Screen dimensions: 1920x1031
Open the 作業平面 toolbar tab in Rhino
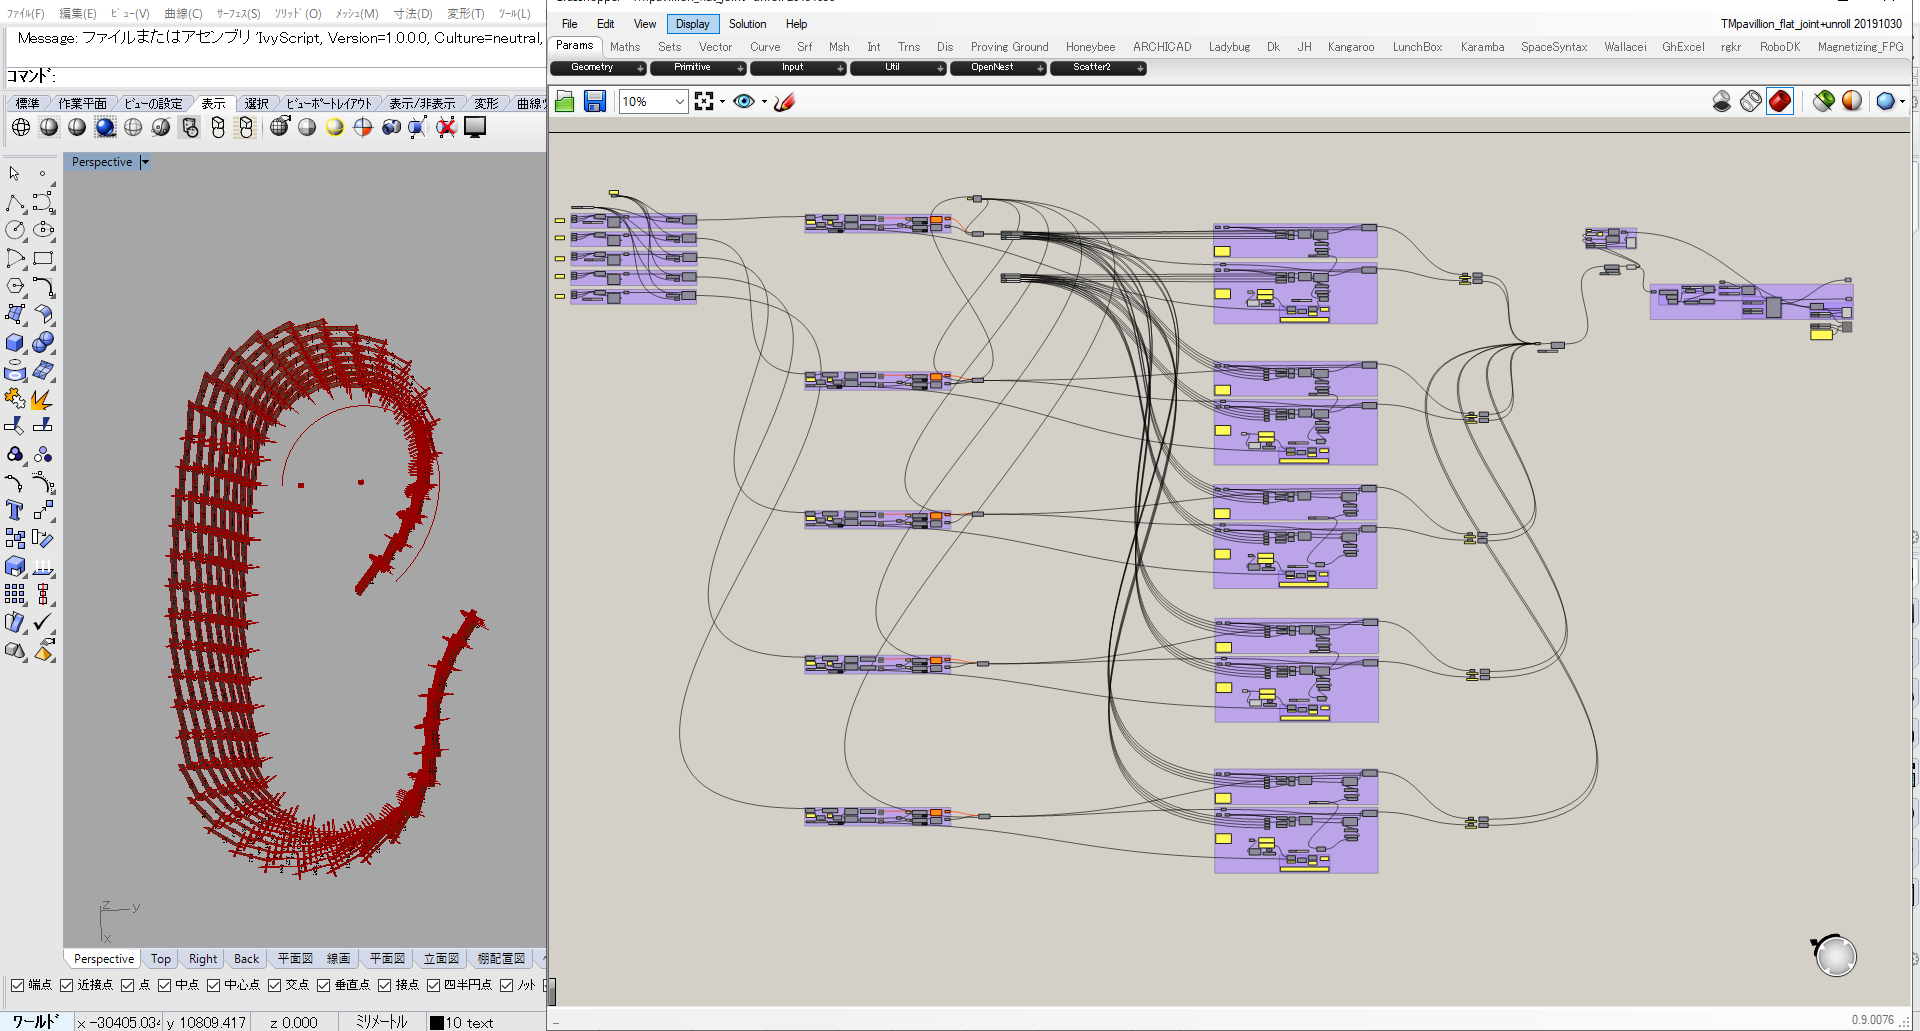82,103
